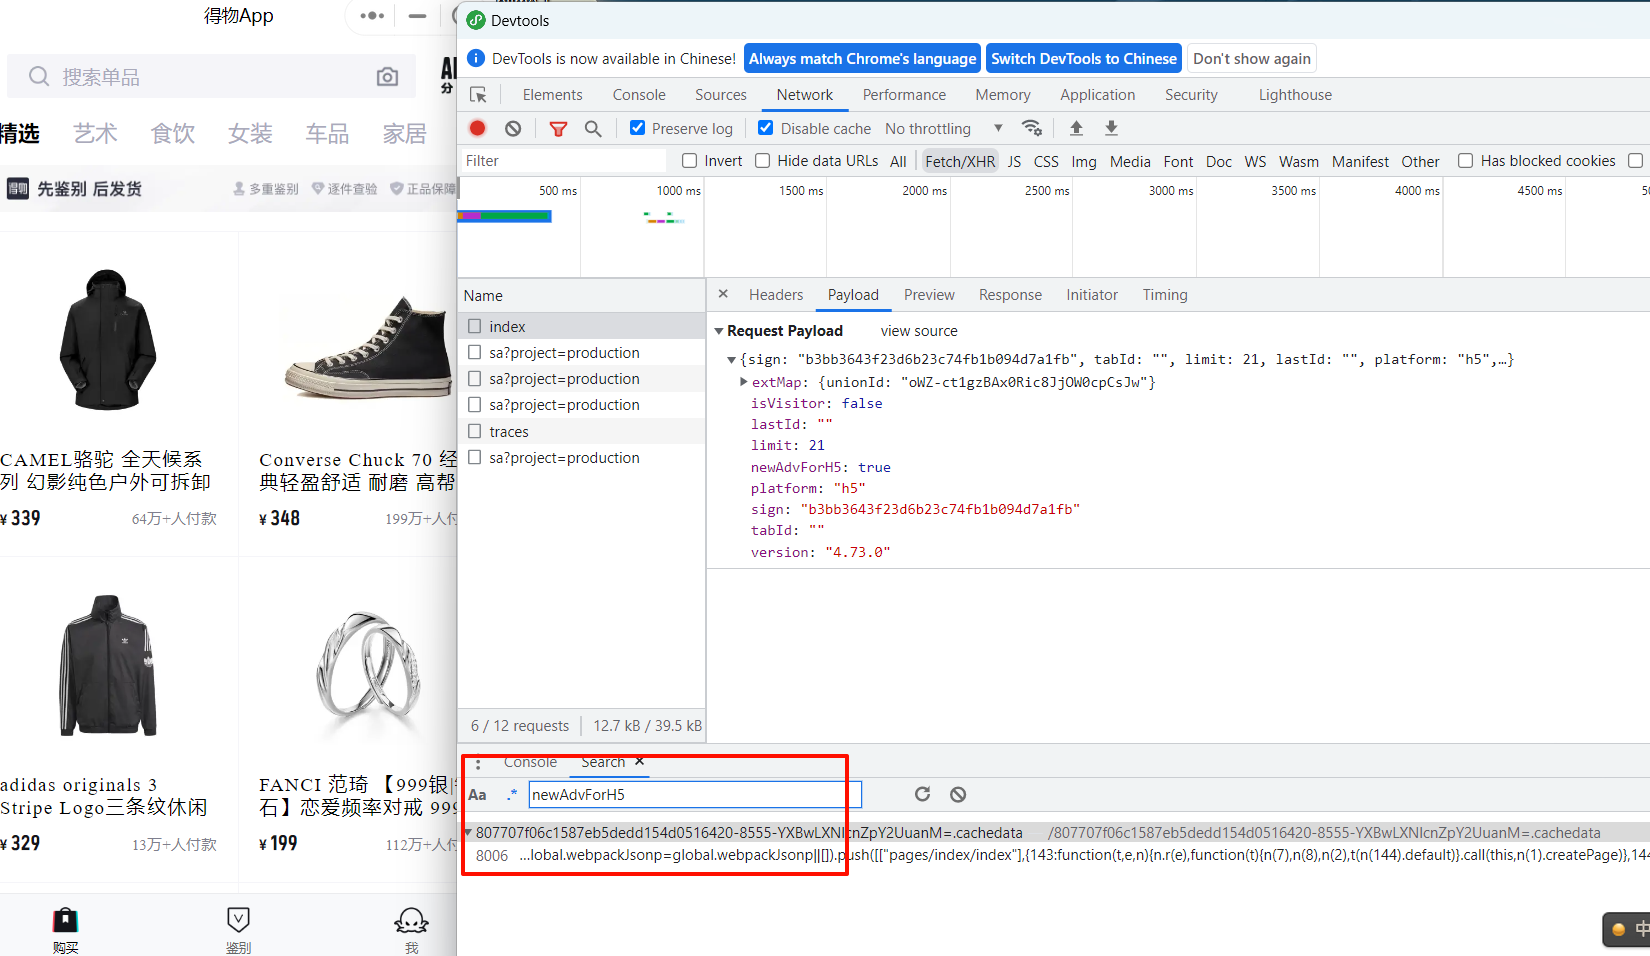Enable Invert filter checkbox
Screen dimensions: 1650x956
[x=690, y=161]
